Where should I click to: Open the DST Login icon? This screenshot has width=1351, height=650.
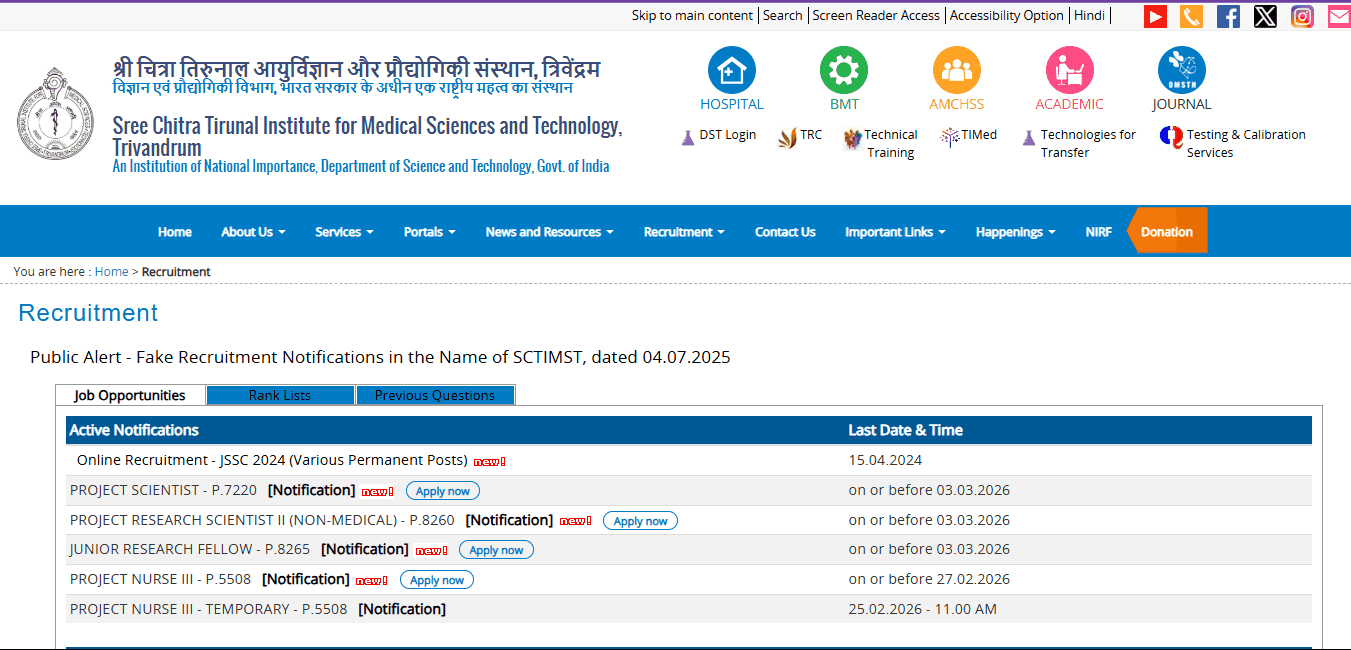688,135
